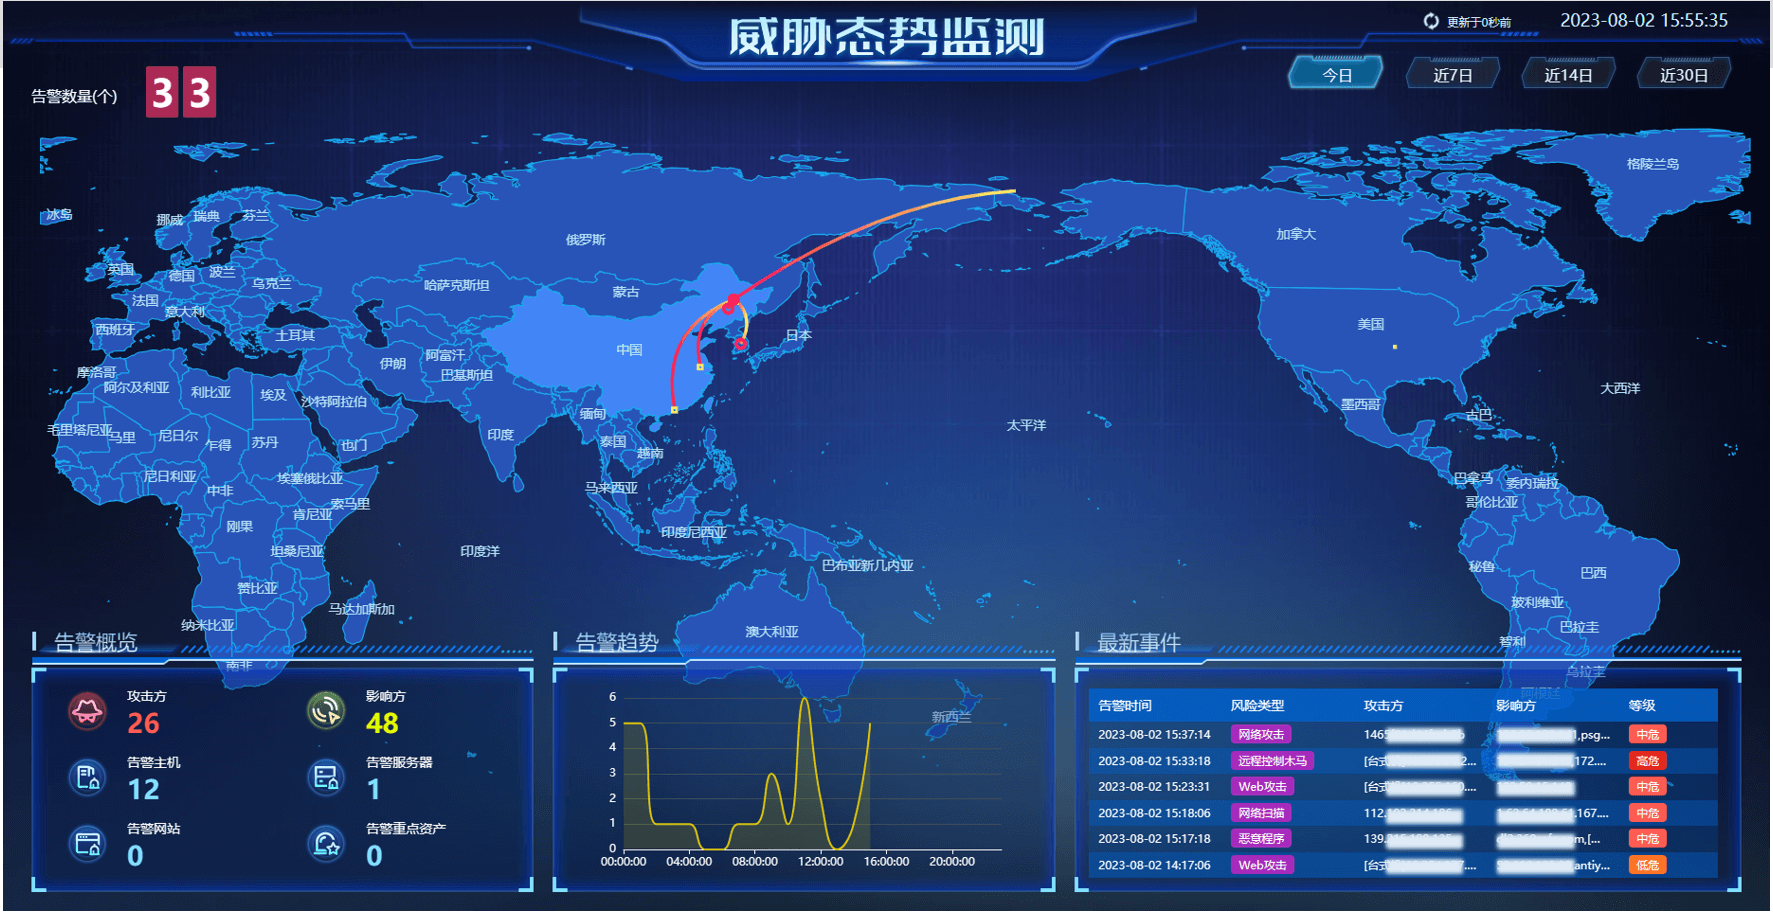Open the 攻击方 count 26

pyautogui.click(x=143, y=723)
